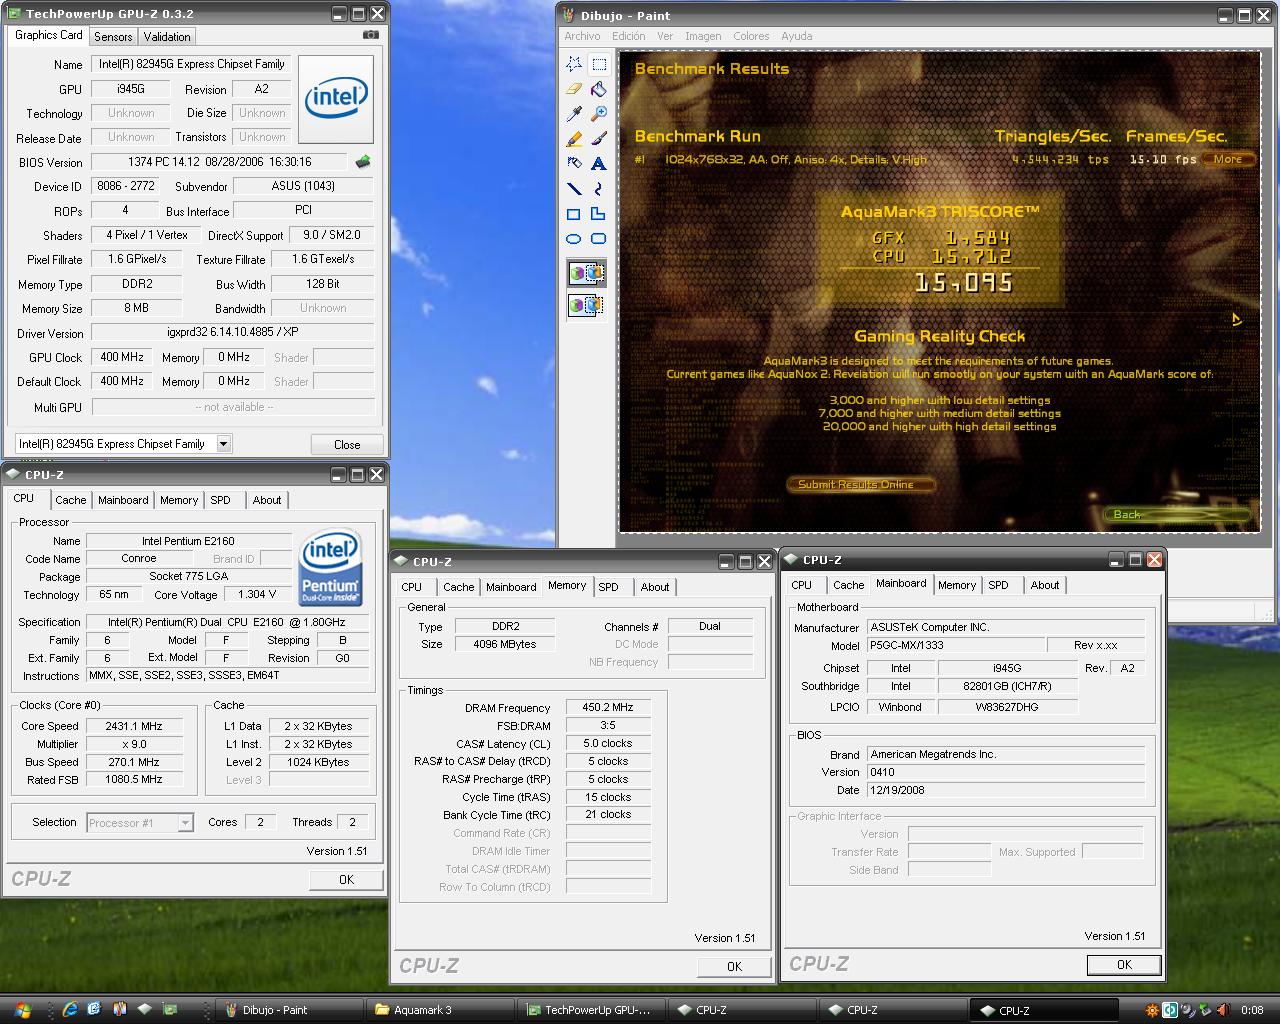
Task: Open the Colores menu in Paint
Action: tap(751, 36)
